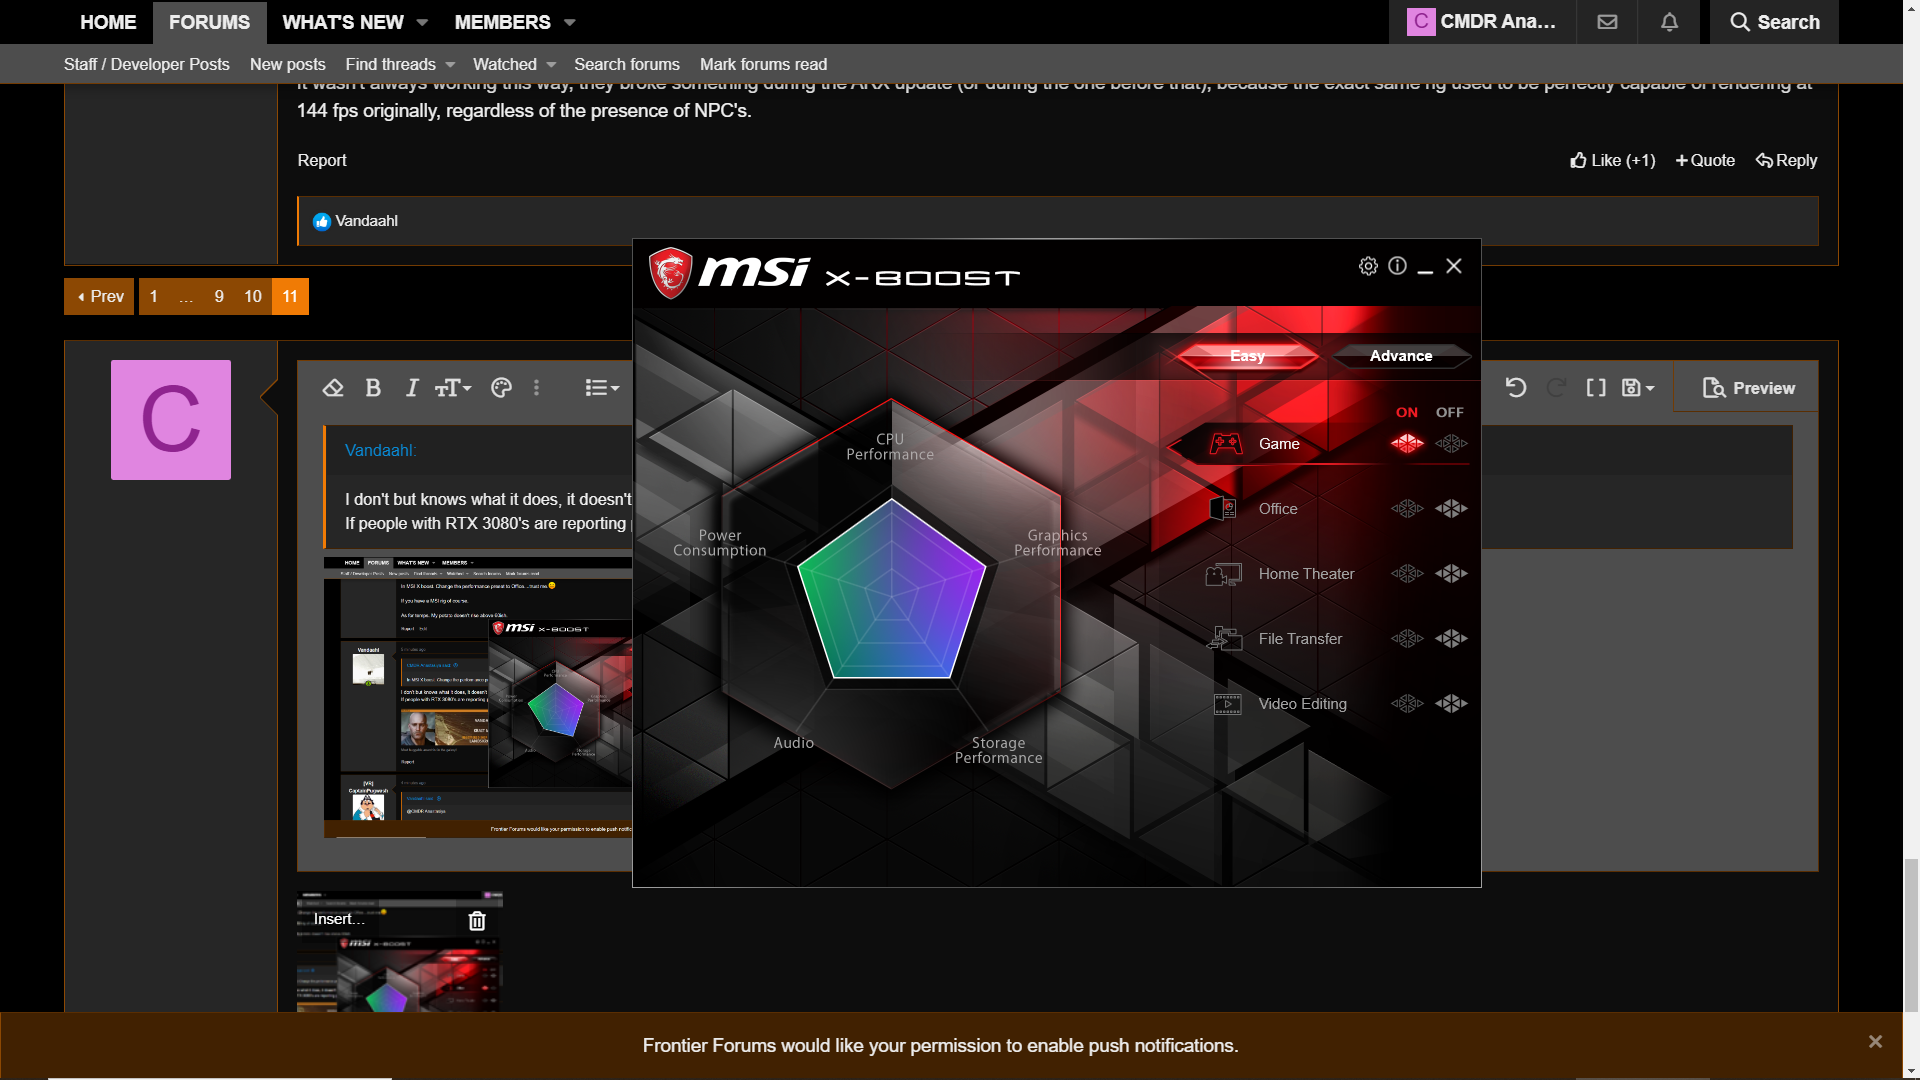
Task: Open the FORUMS navigation tab
Action: tap(209, 22)
